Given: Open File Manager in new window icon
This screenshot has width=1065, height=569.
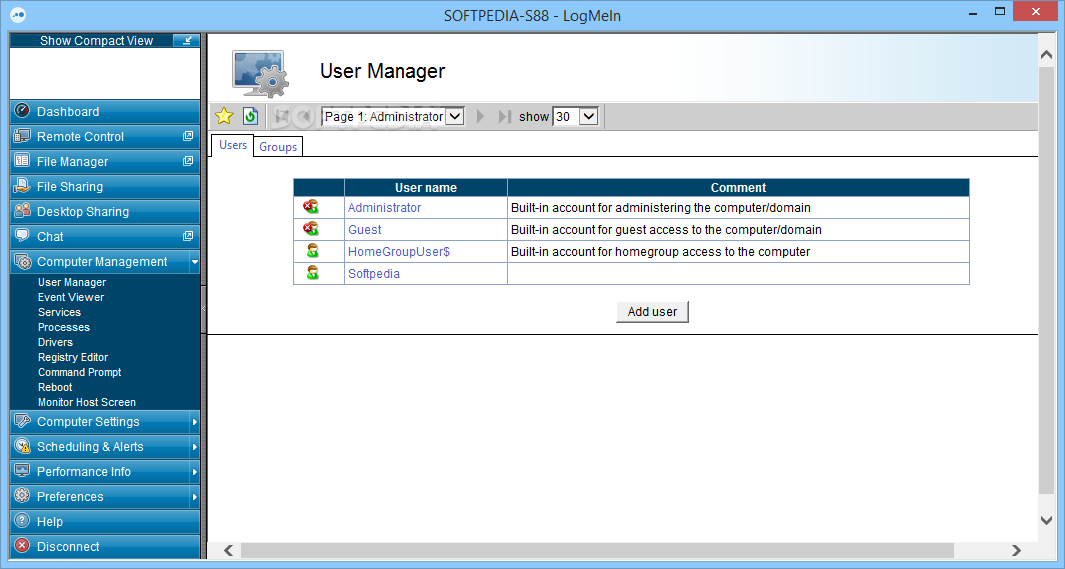Looking at the screenshot, I should tap(188, 161).
